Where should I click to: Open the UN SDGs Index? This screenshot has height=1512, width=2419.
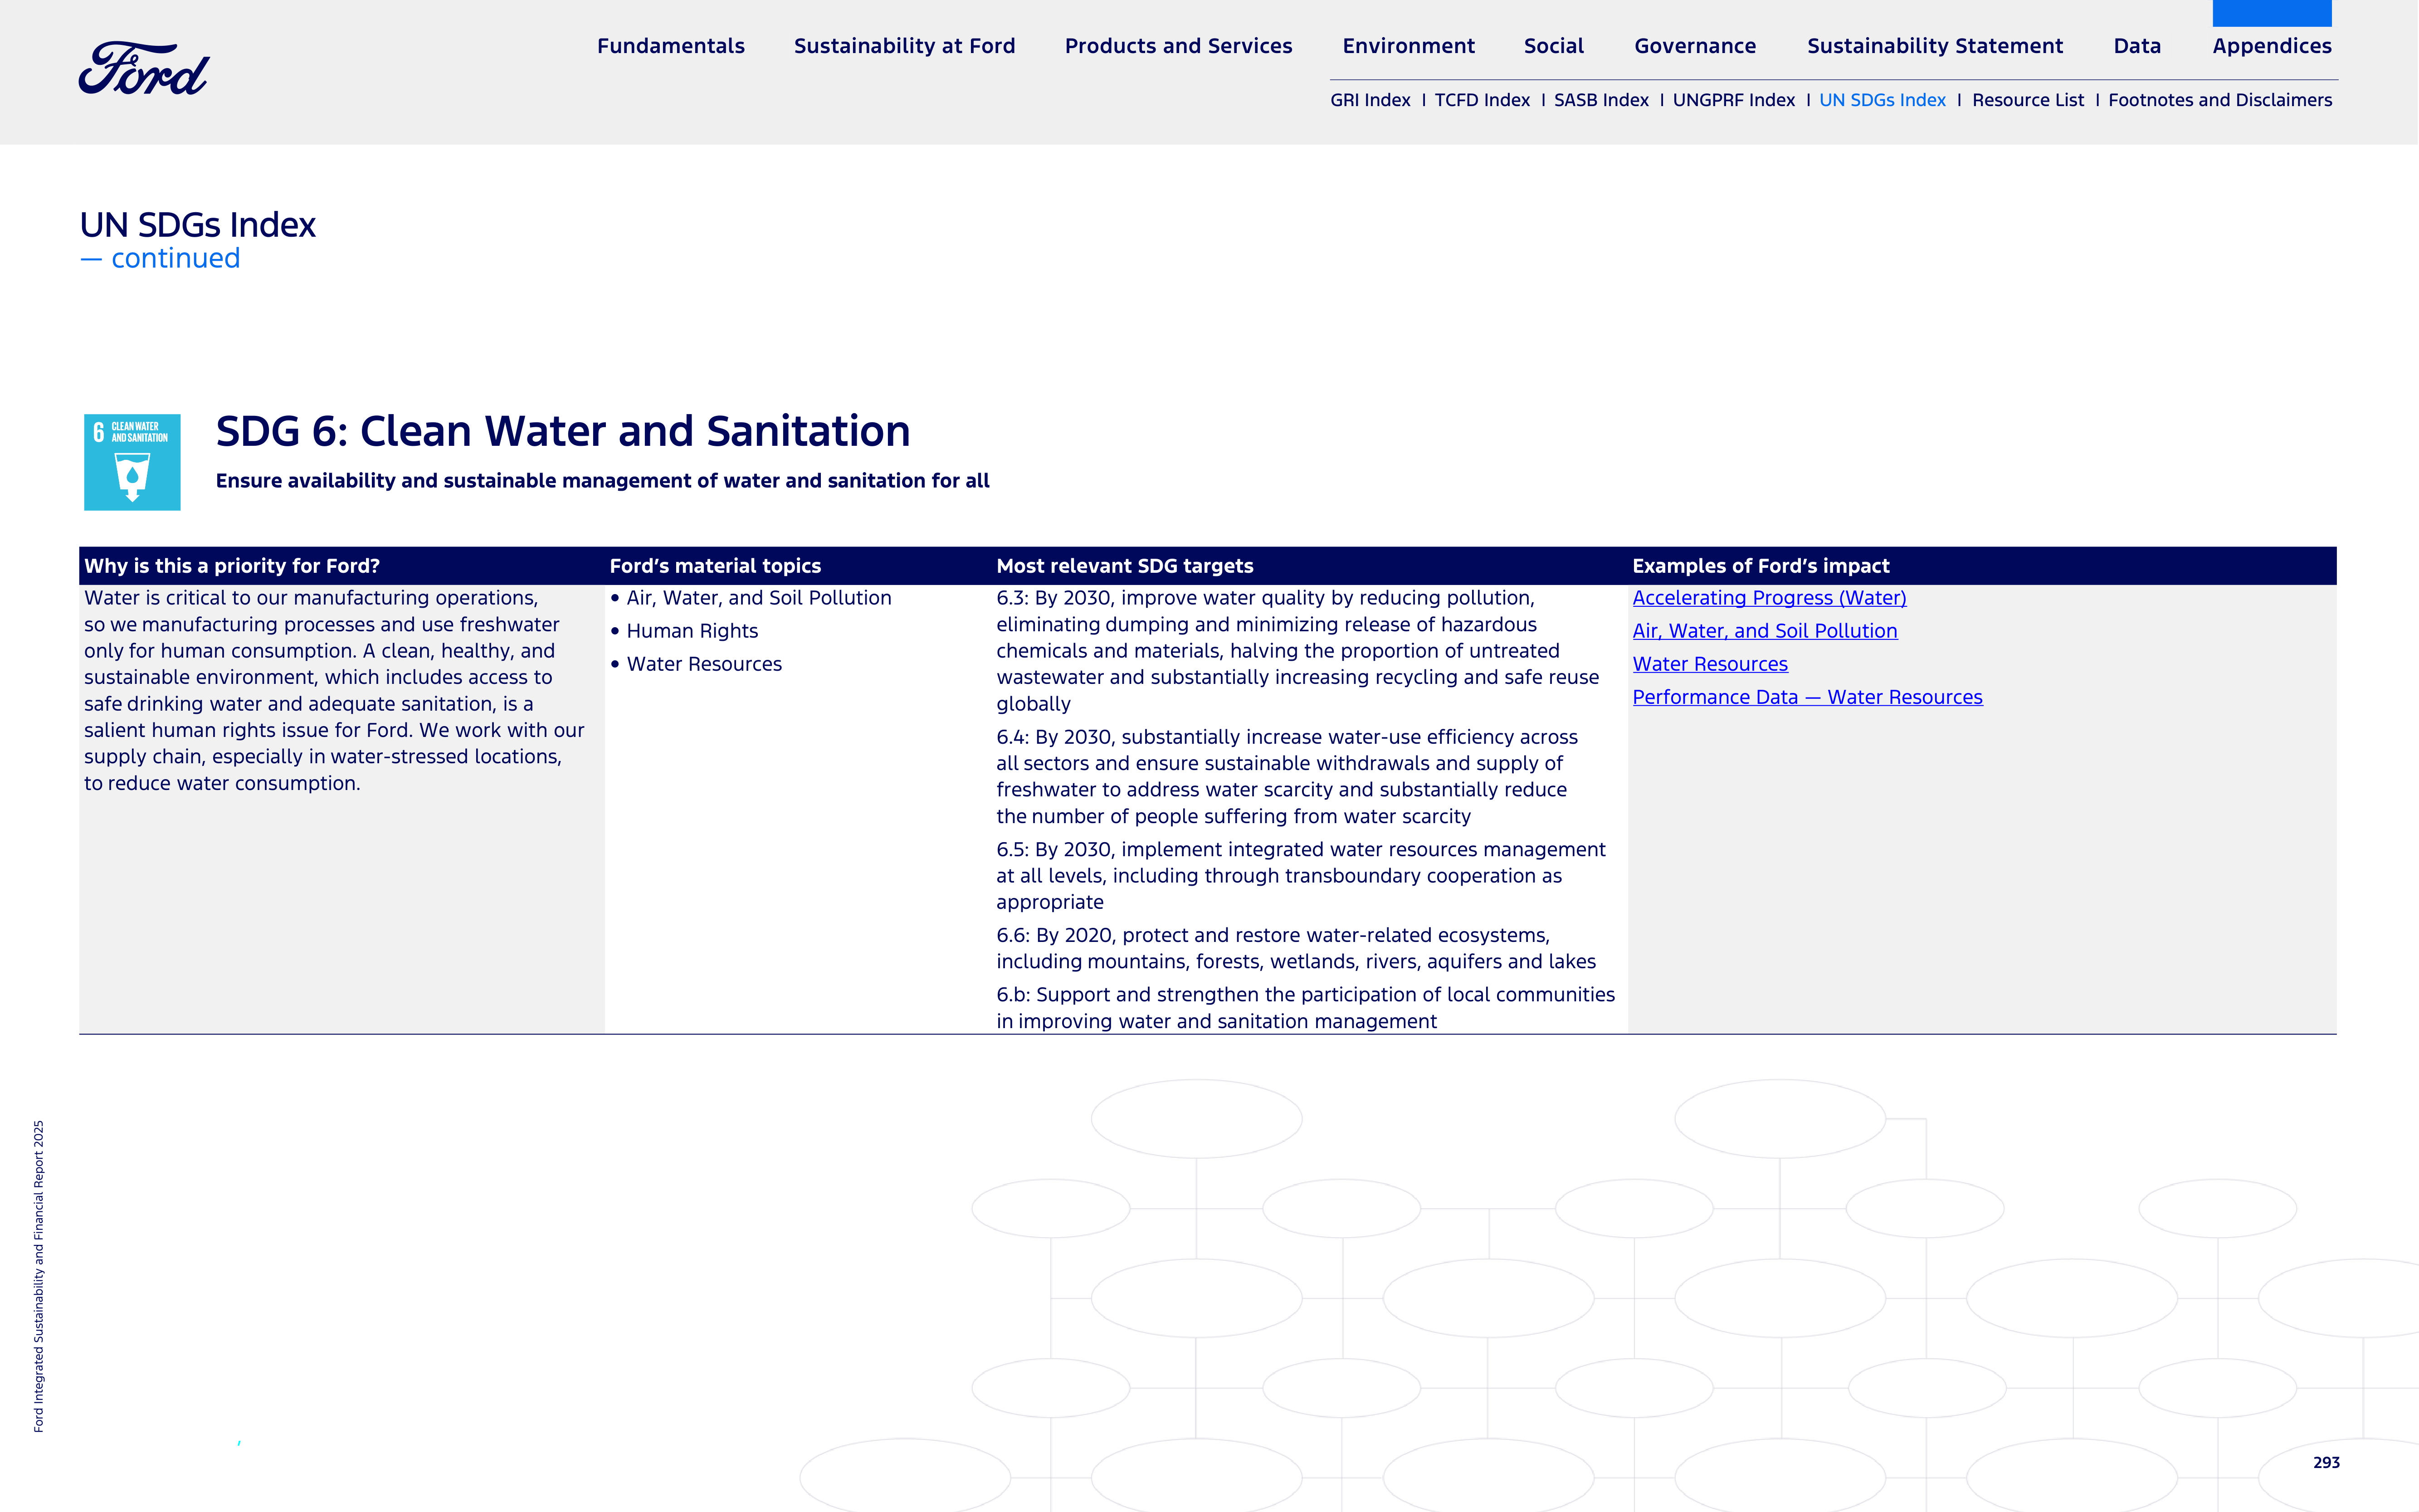[1882, 100]
